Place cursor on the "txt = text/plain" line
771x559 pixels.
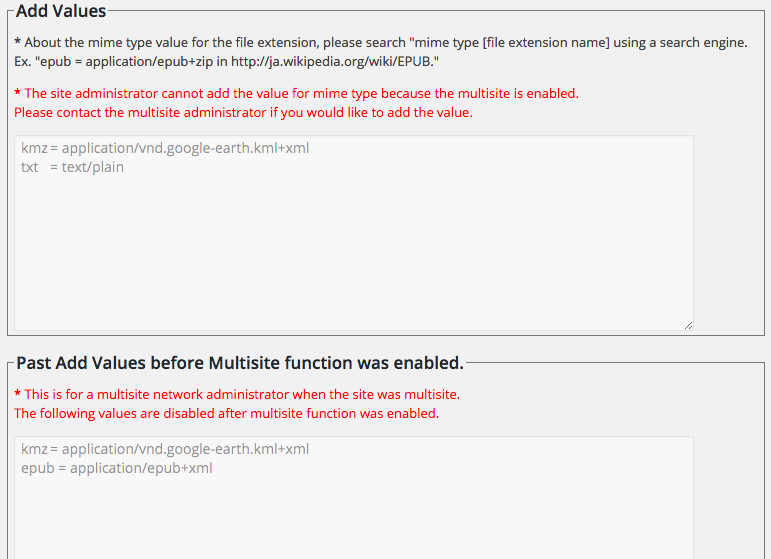[72, 167]
